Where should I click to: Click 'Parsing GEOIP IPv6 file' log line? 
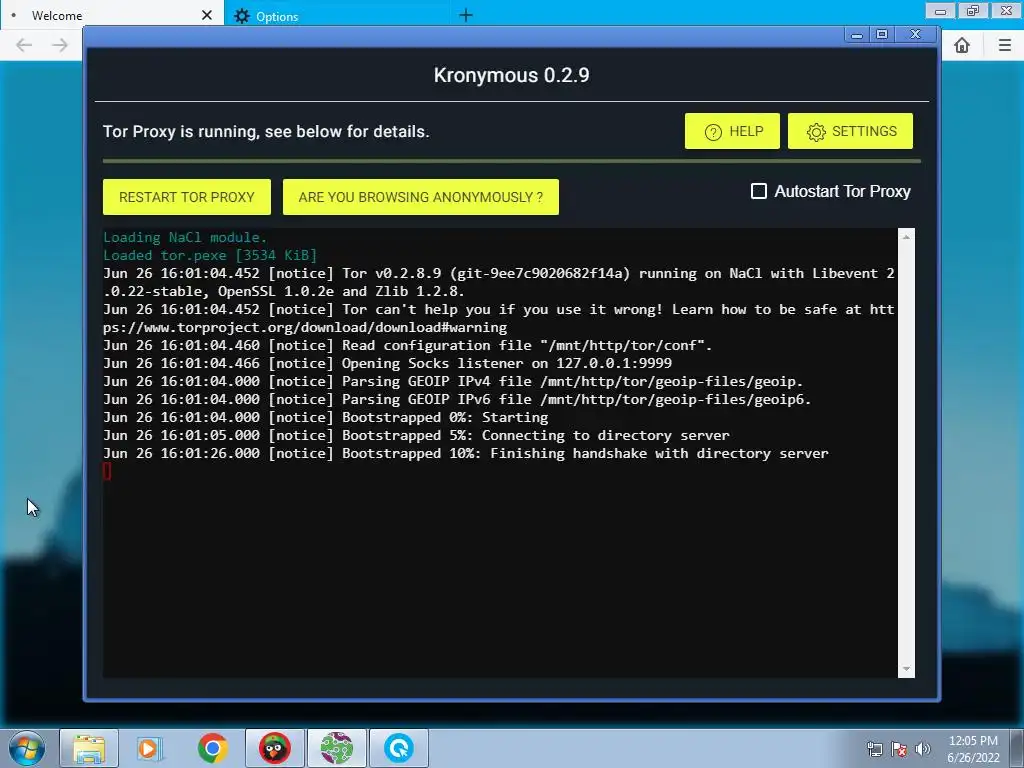pyautogui.click(x=457, y=400)
